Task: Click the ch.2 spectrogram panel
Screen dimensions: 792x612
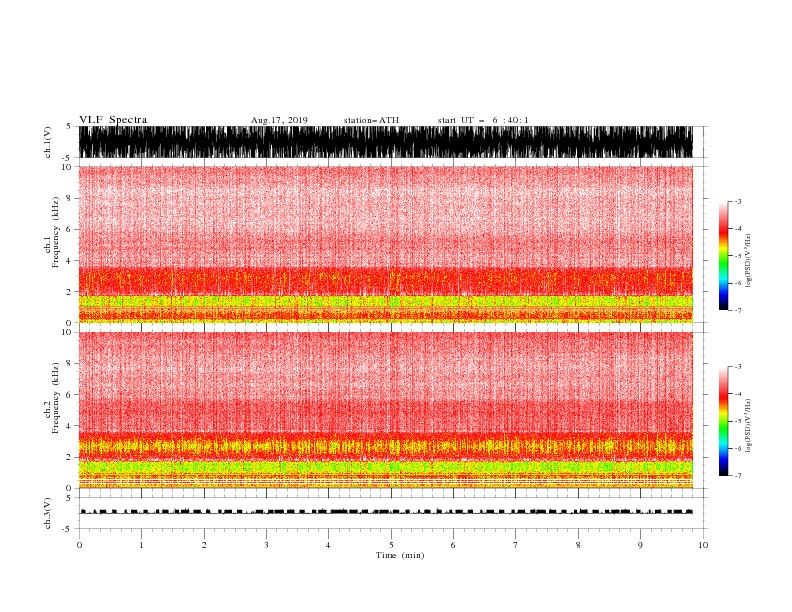Action: click(x=385, y=410)
